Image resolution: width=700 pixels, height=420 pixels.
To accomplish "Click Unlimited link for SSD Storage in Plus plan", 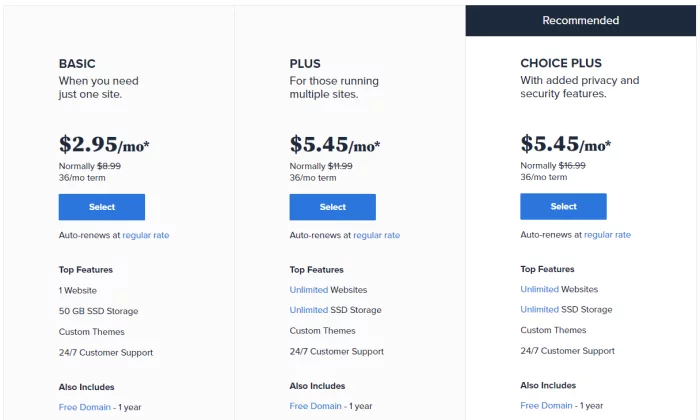I will click(x=309, y=310).
